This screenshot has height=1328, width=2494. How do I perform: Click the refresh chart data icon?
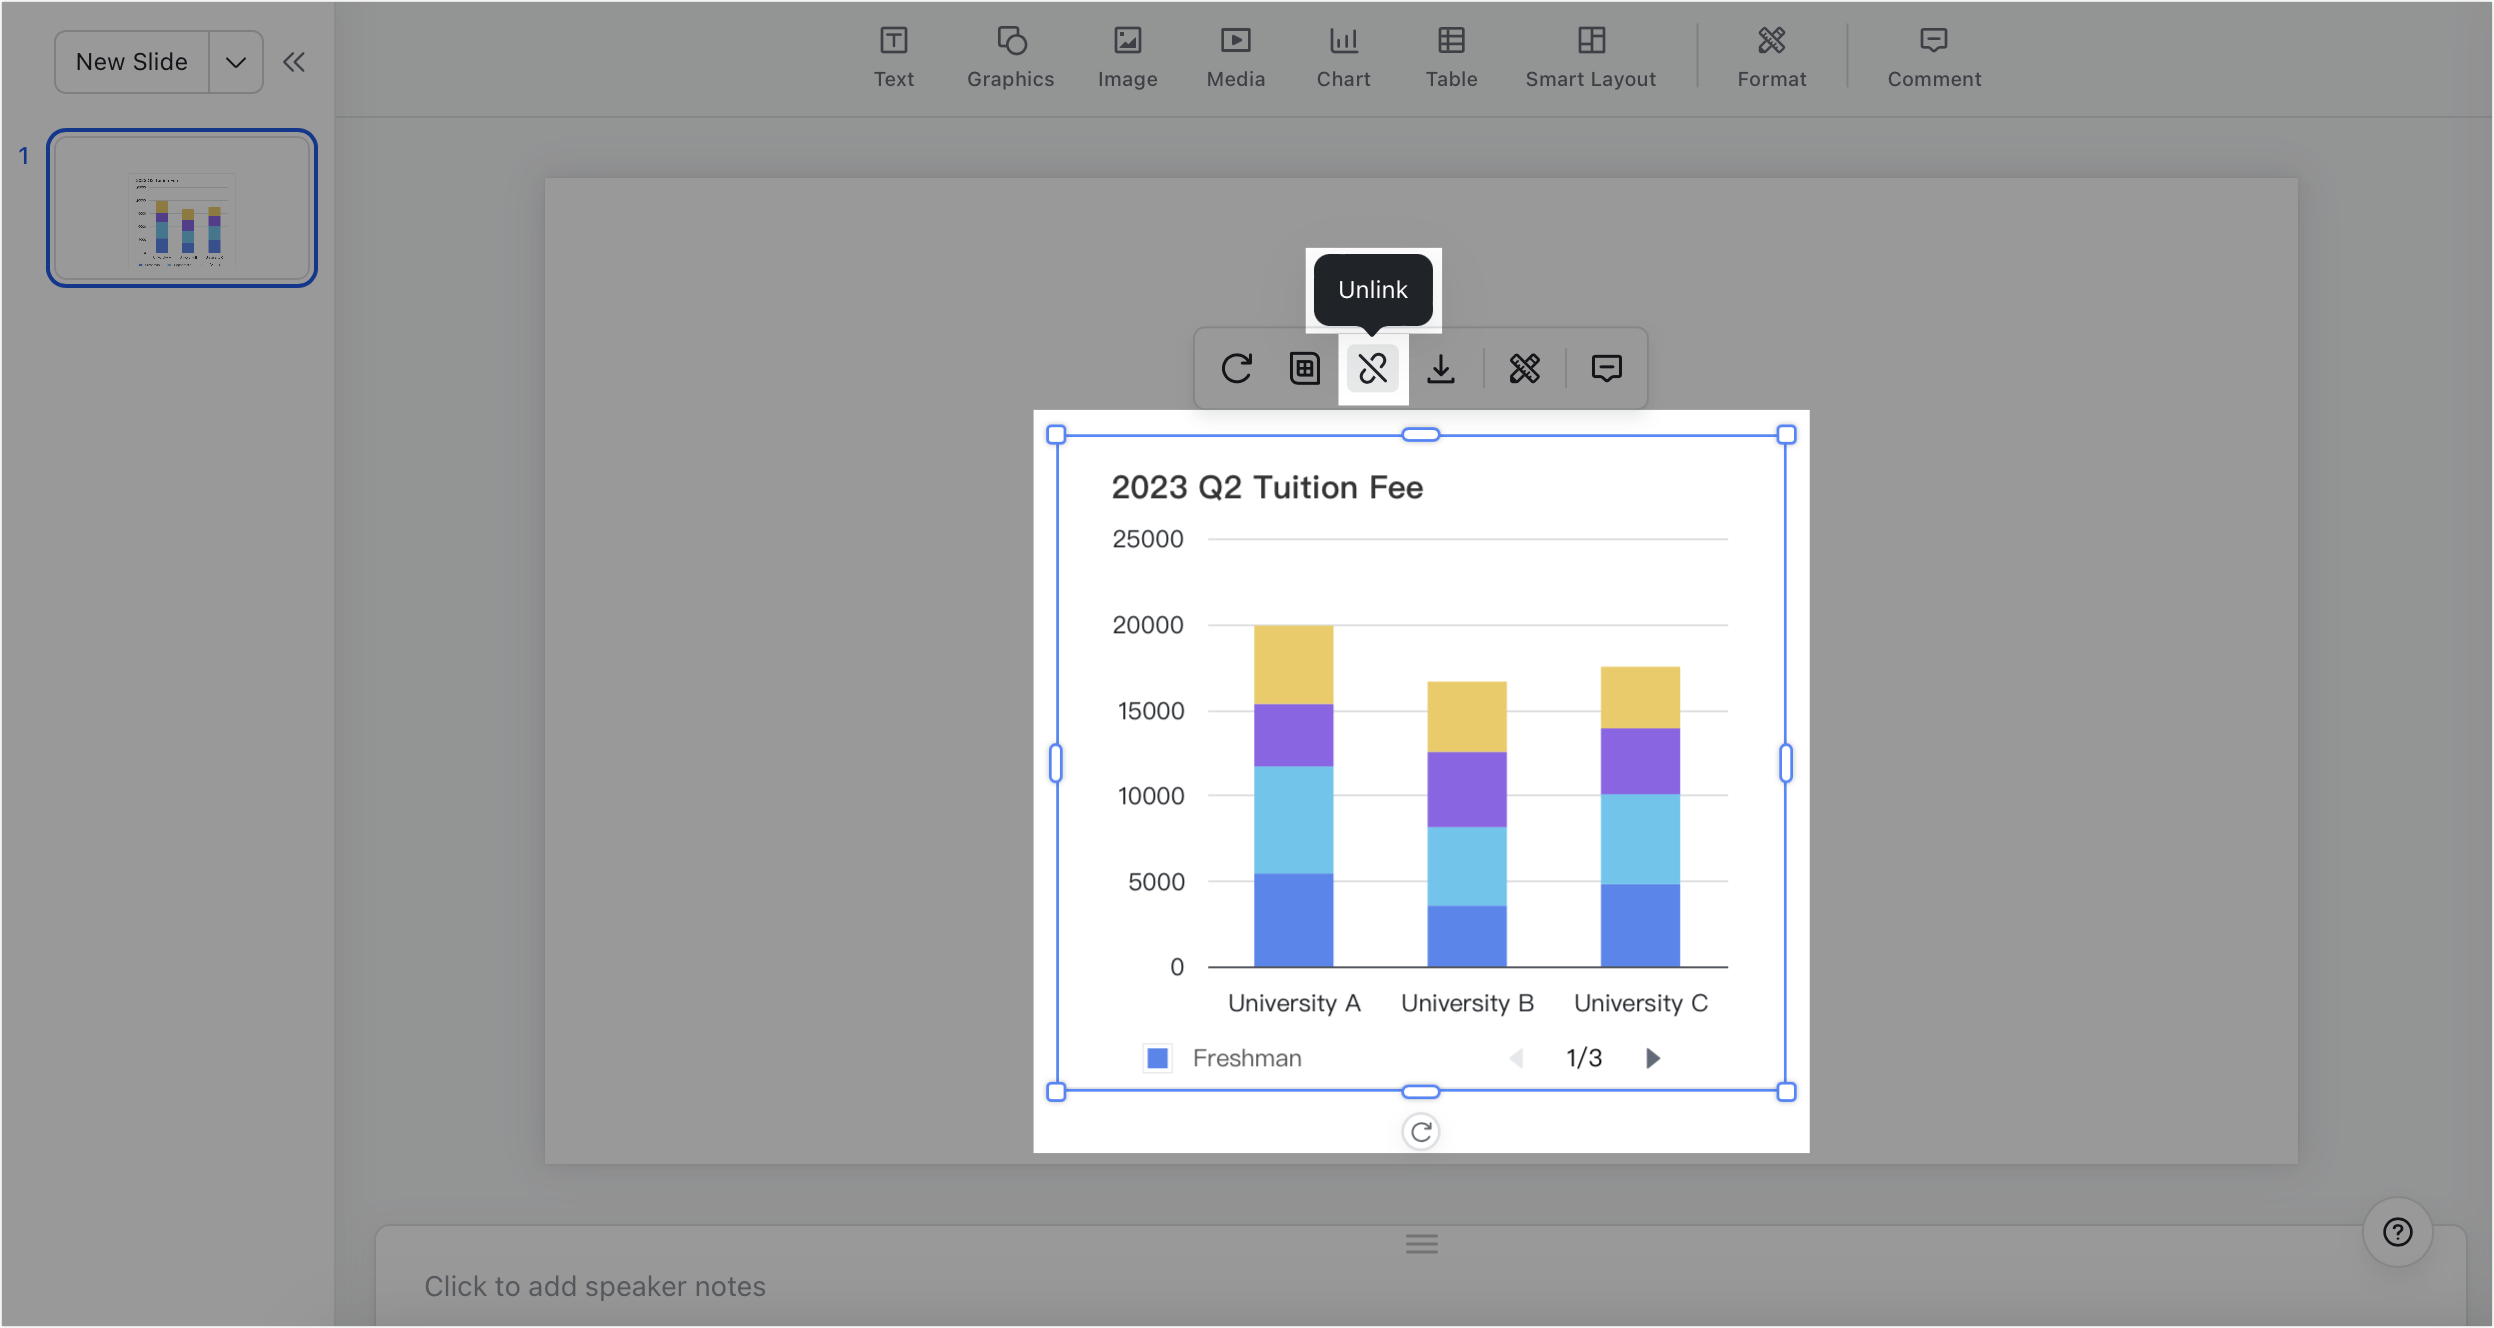coord(1237,369)
